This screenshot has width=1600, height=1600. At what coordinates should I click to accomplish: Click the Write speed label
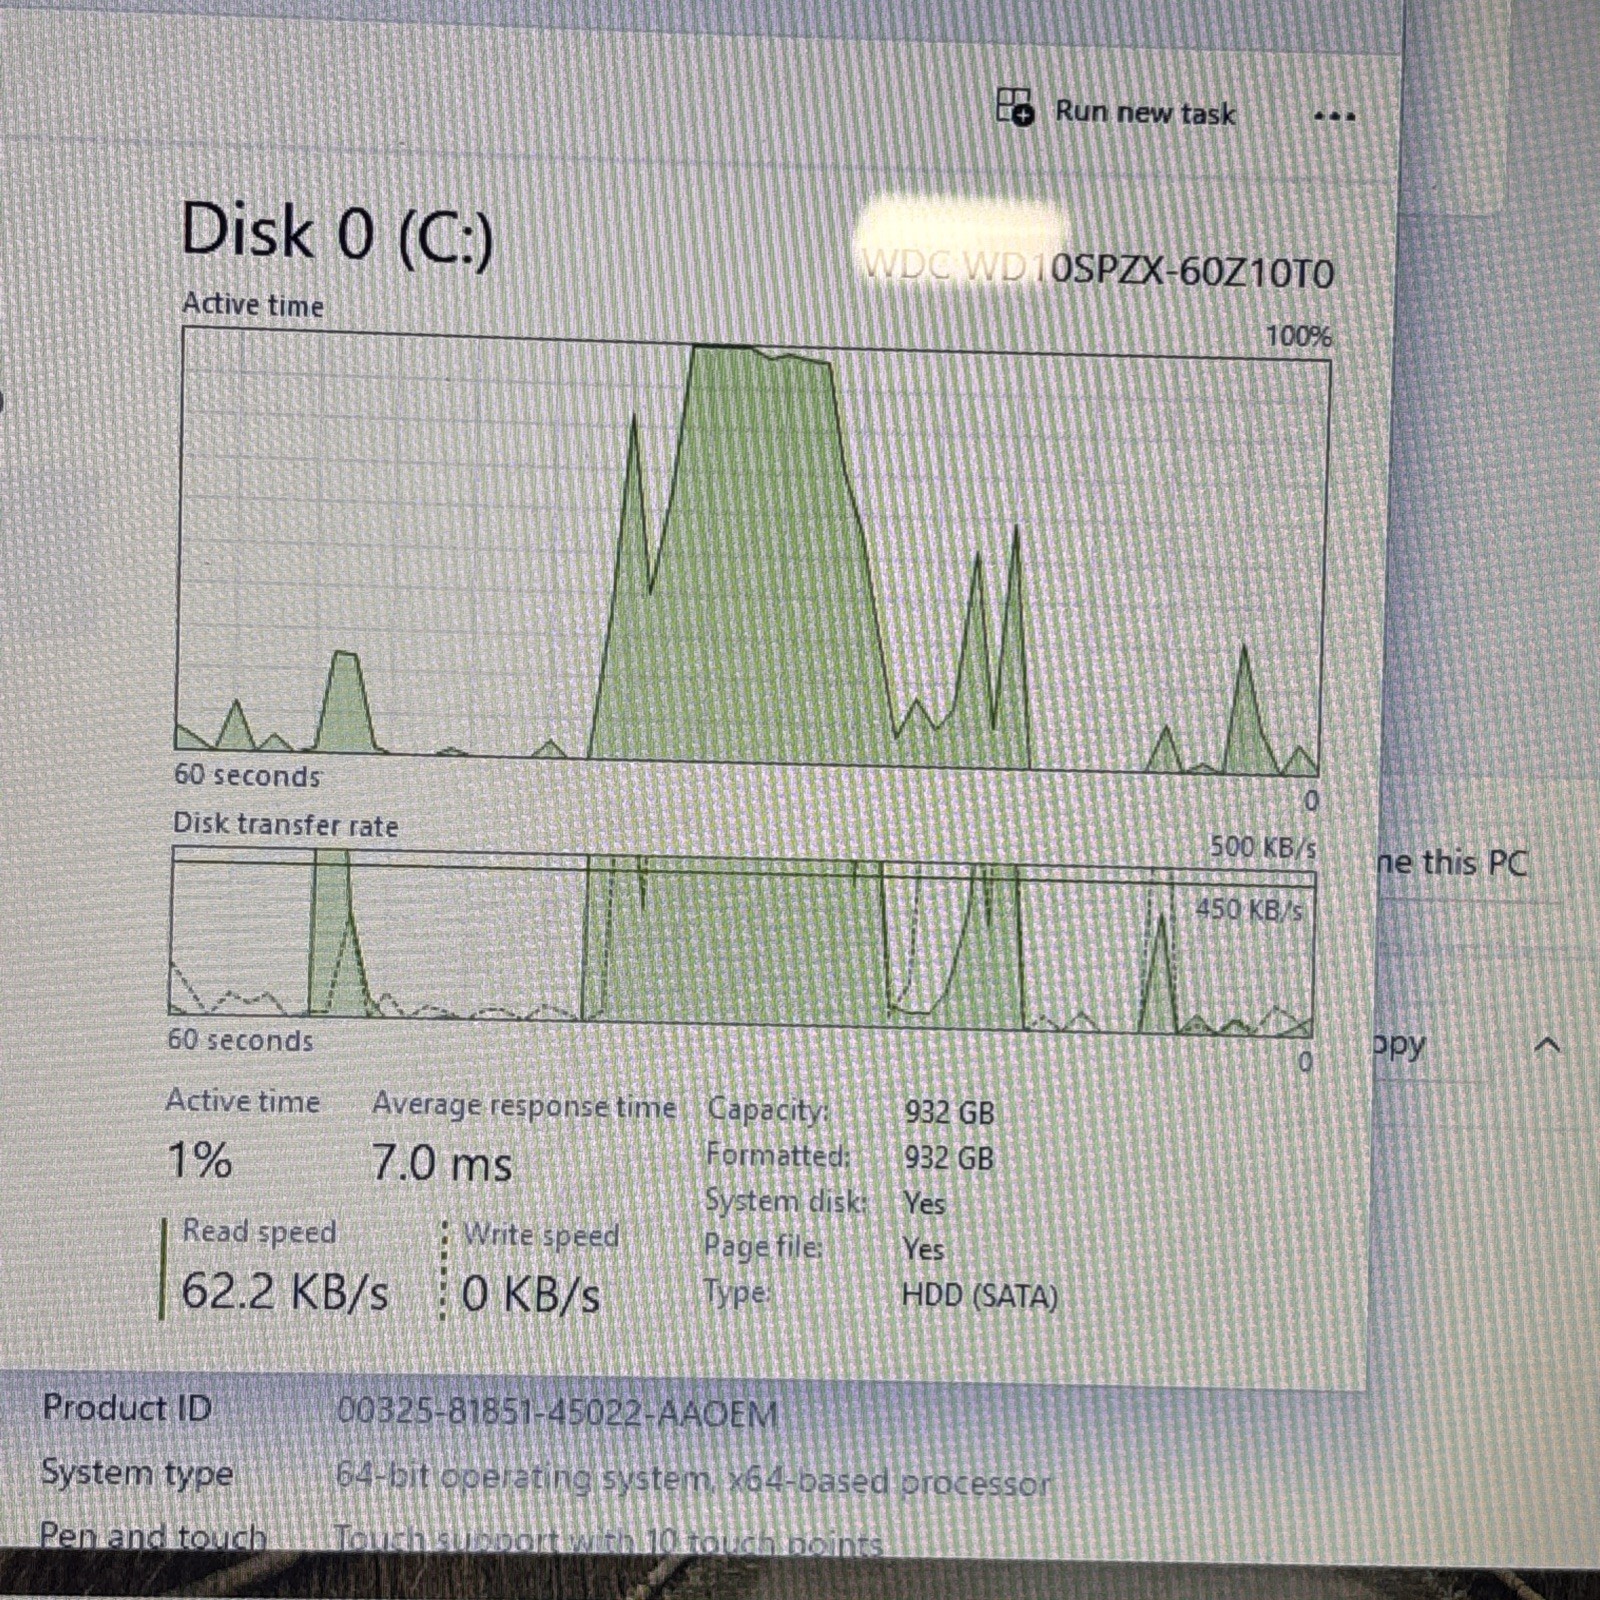coord(541,1235)
